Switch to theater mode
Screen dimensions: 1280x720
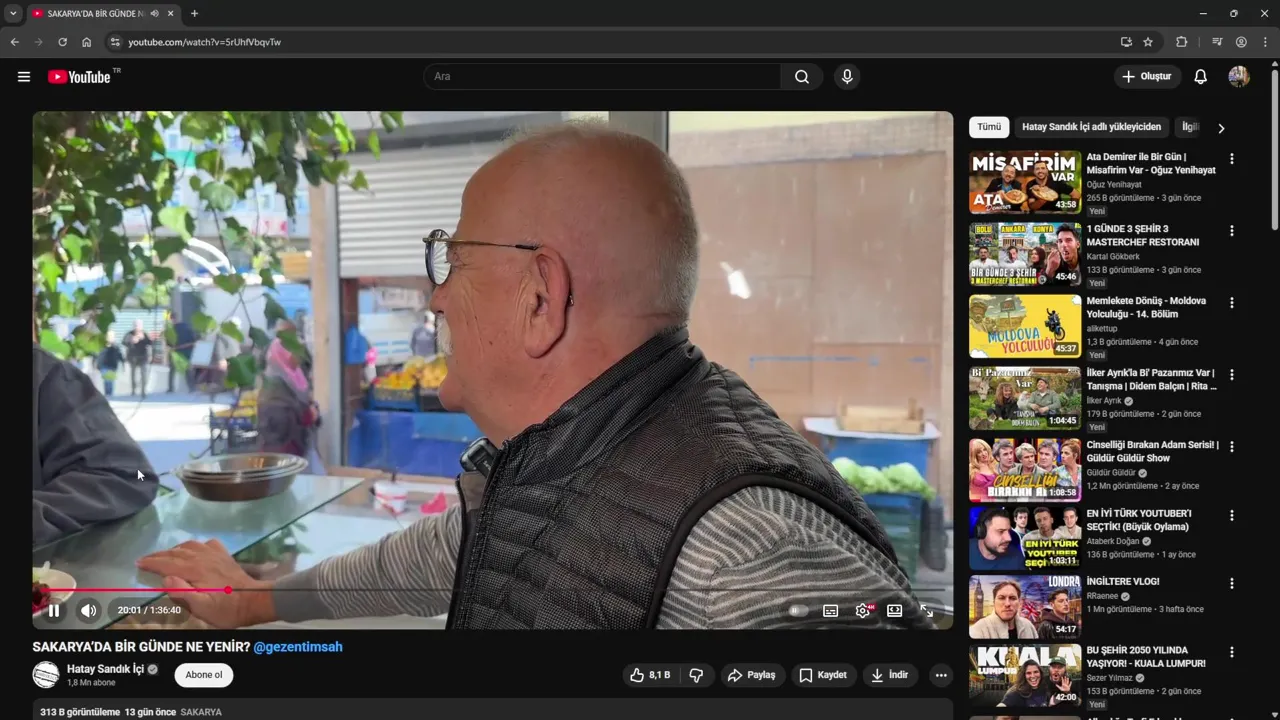coord(895,610)
